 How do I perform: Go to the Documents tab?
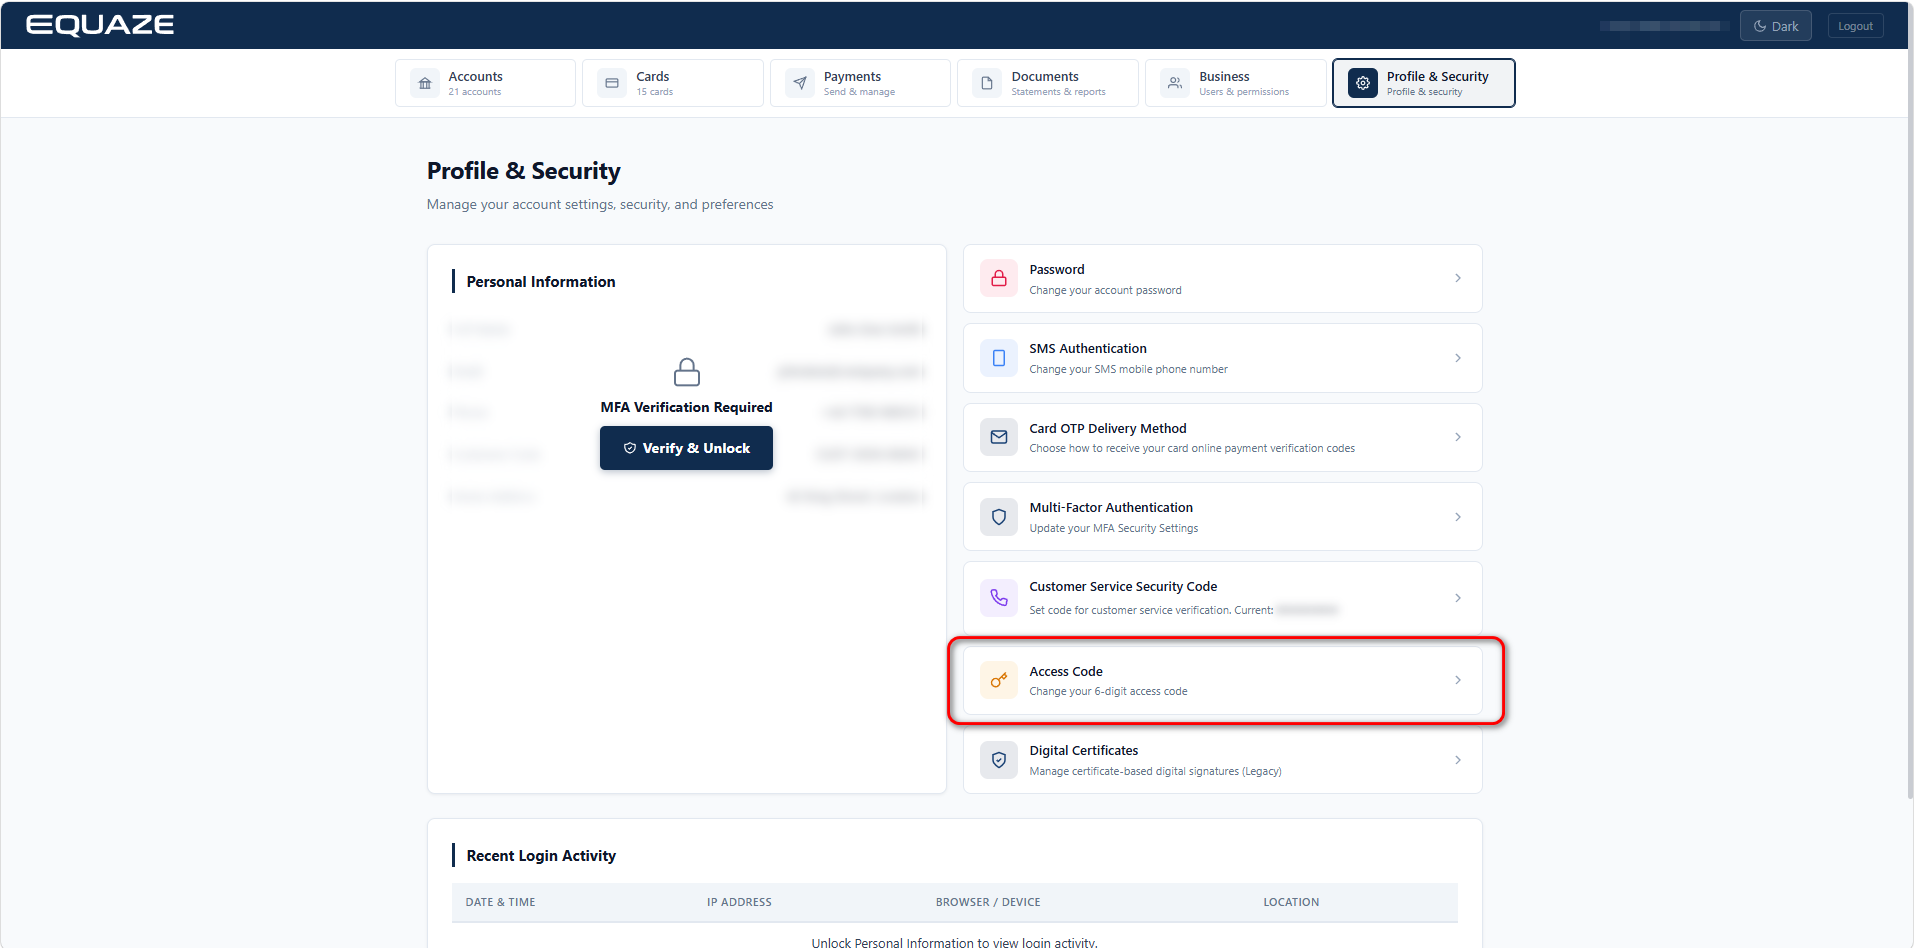(x=1048, y=83)
